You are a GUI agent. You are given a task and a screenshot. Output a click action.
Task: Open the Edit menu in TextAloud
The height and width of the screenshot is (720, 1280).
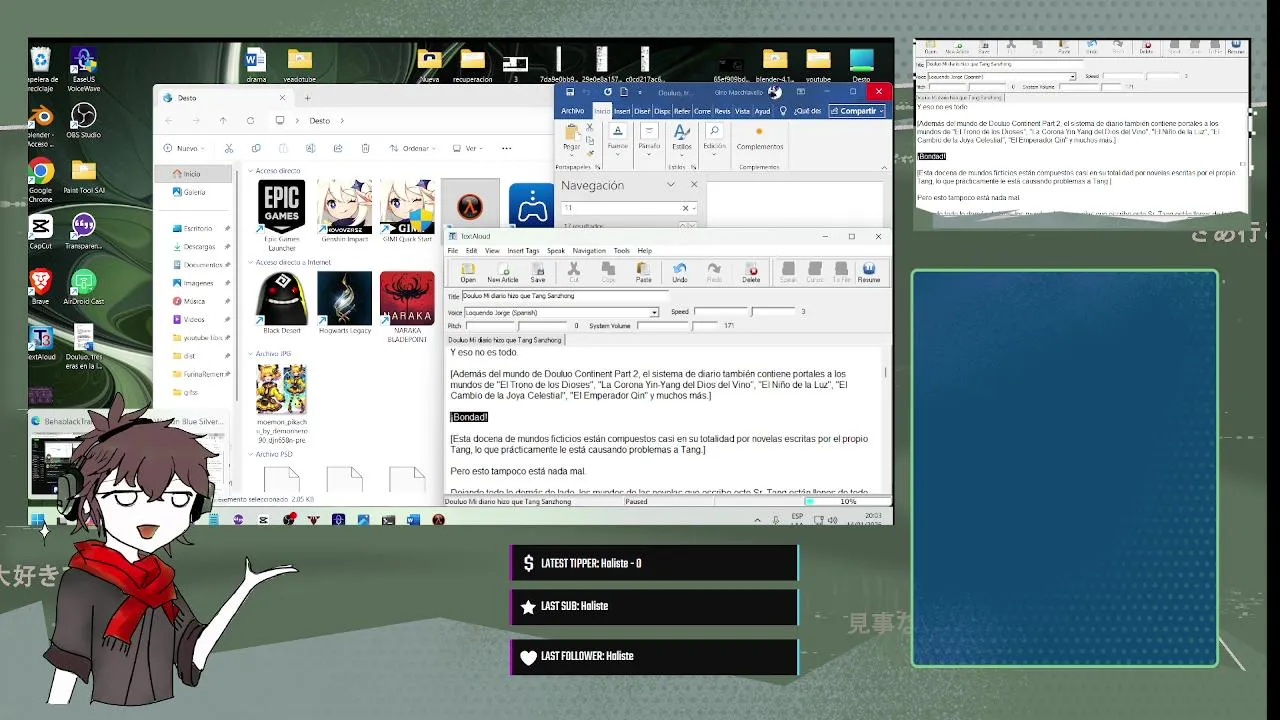pyautogui.click(x=471, y=251)
